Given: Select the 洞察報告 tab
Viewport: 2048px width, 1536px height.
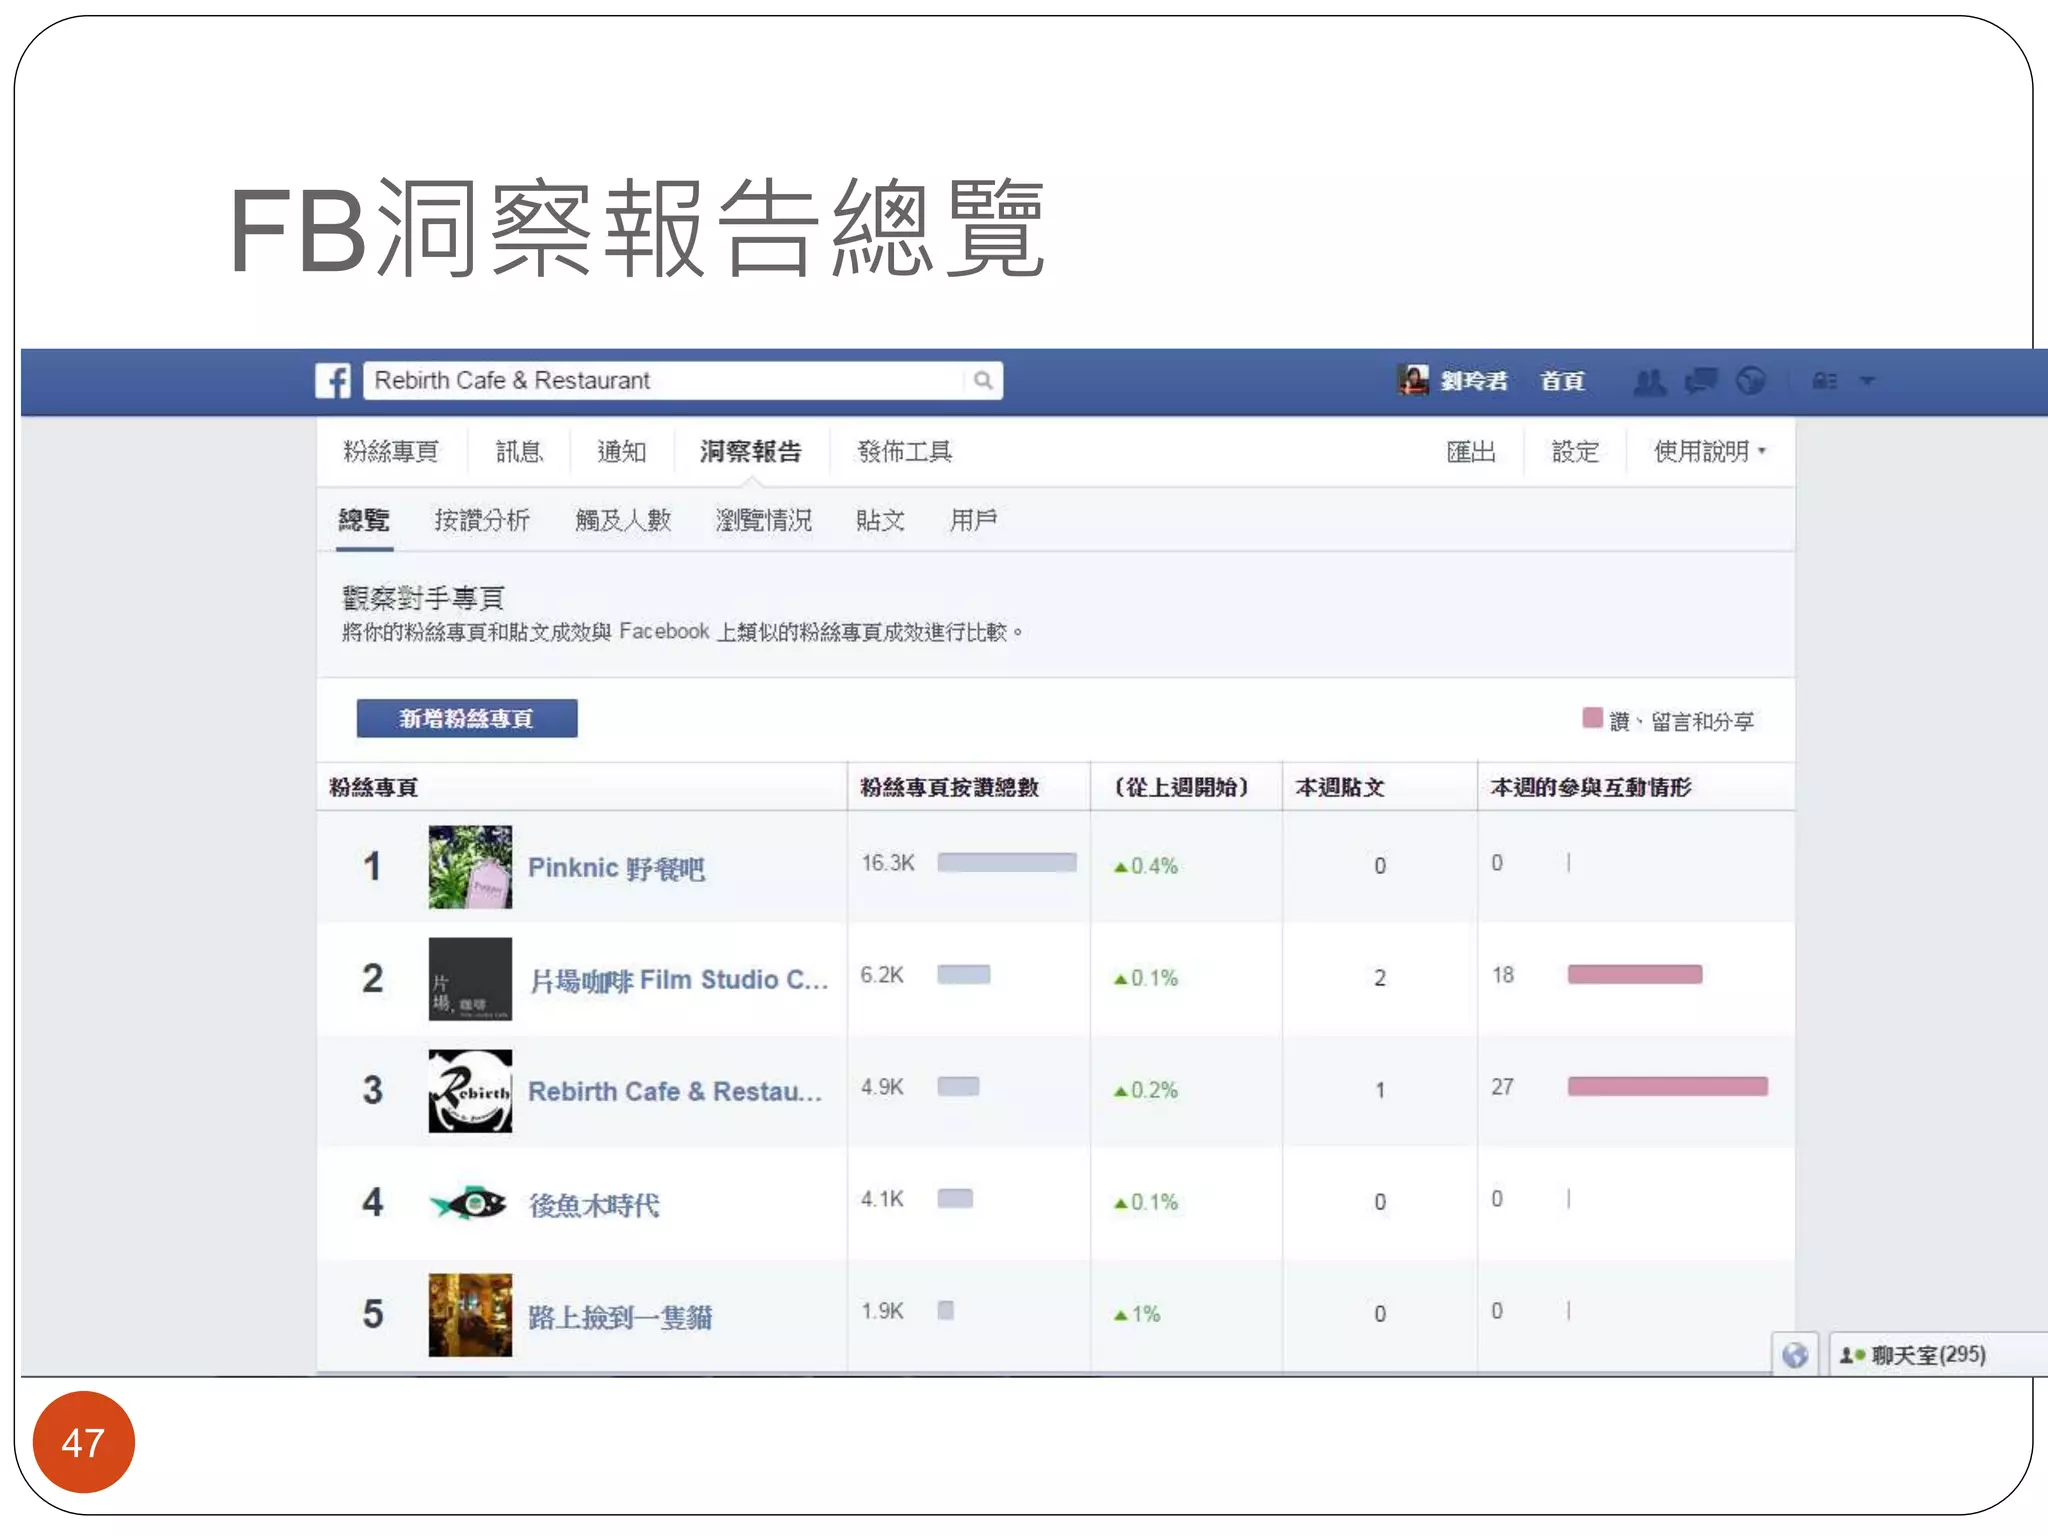Looking at the screenshot, I should point(751,452).
